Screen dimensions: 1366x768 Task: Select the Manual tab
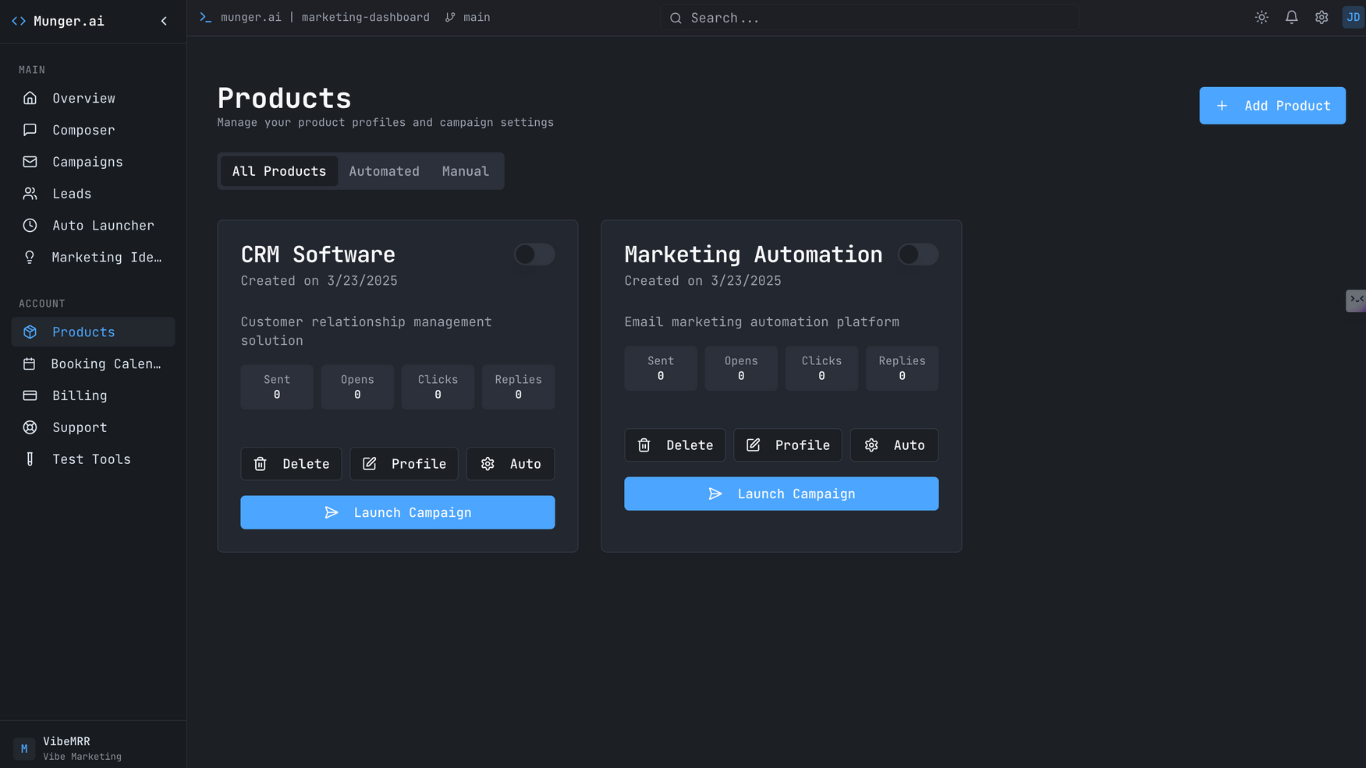point(465,171)
